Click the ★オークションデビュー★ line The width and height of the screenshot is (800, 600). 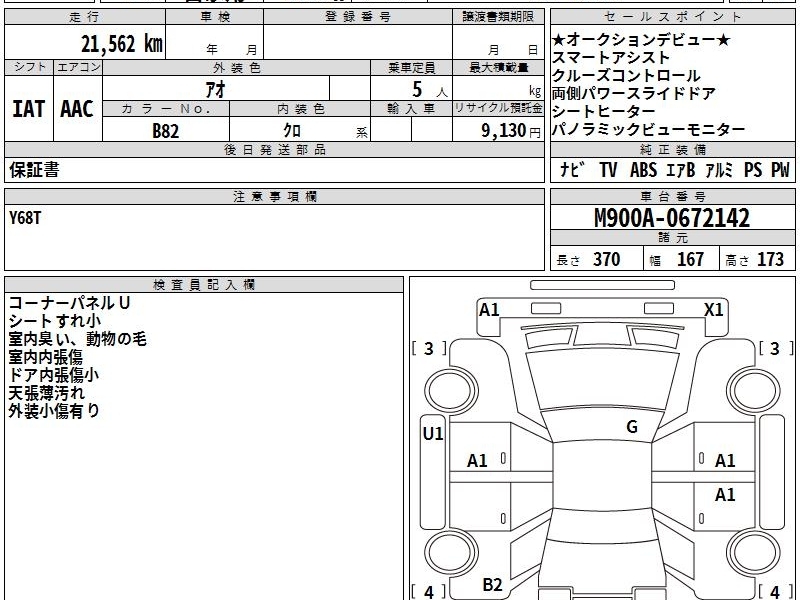coord(641,39)
